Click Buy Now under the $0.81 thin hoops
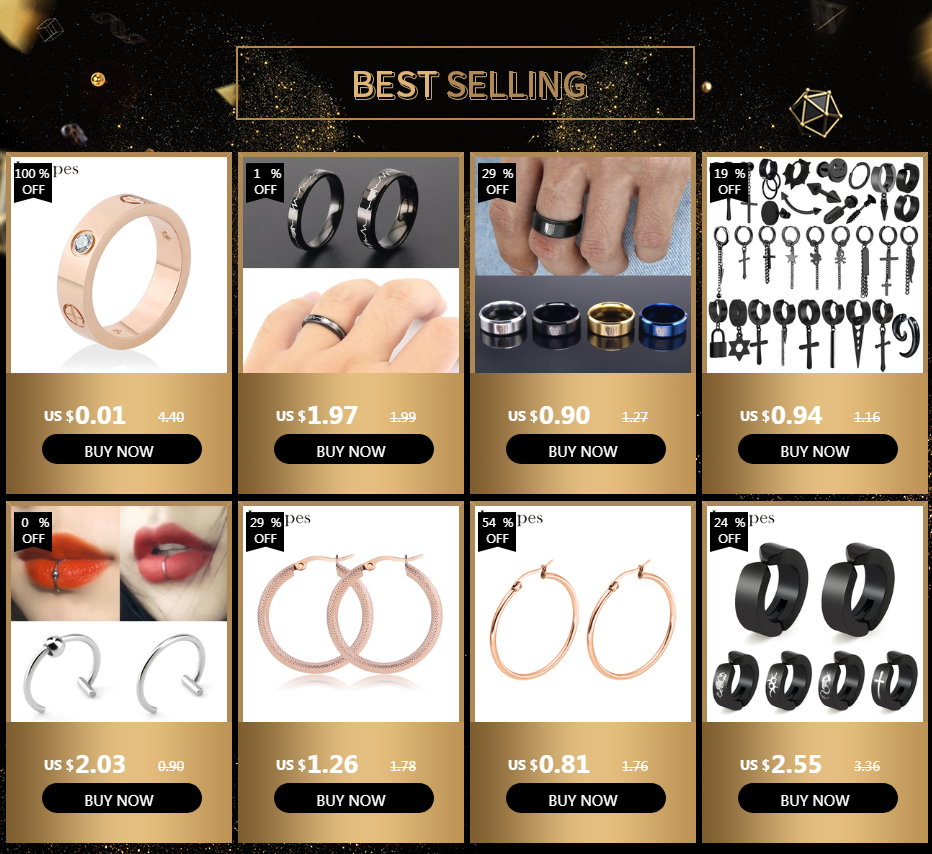This screenshot has height=854, width=932. point(585,798)
